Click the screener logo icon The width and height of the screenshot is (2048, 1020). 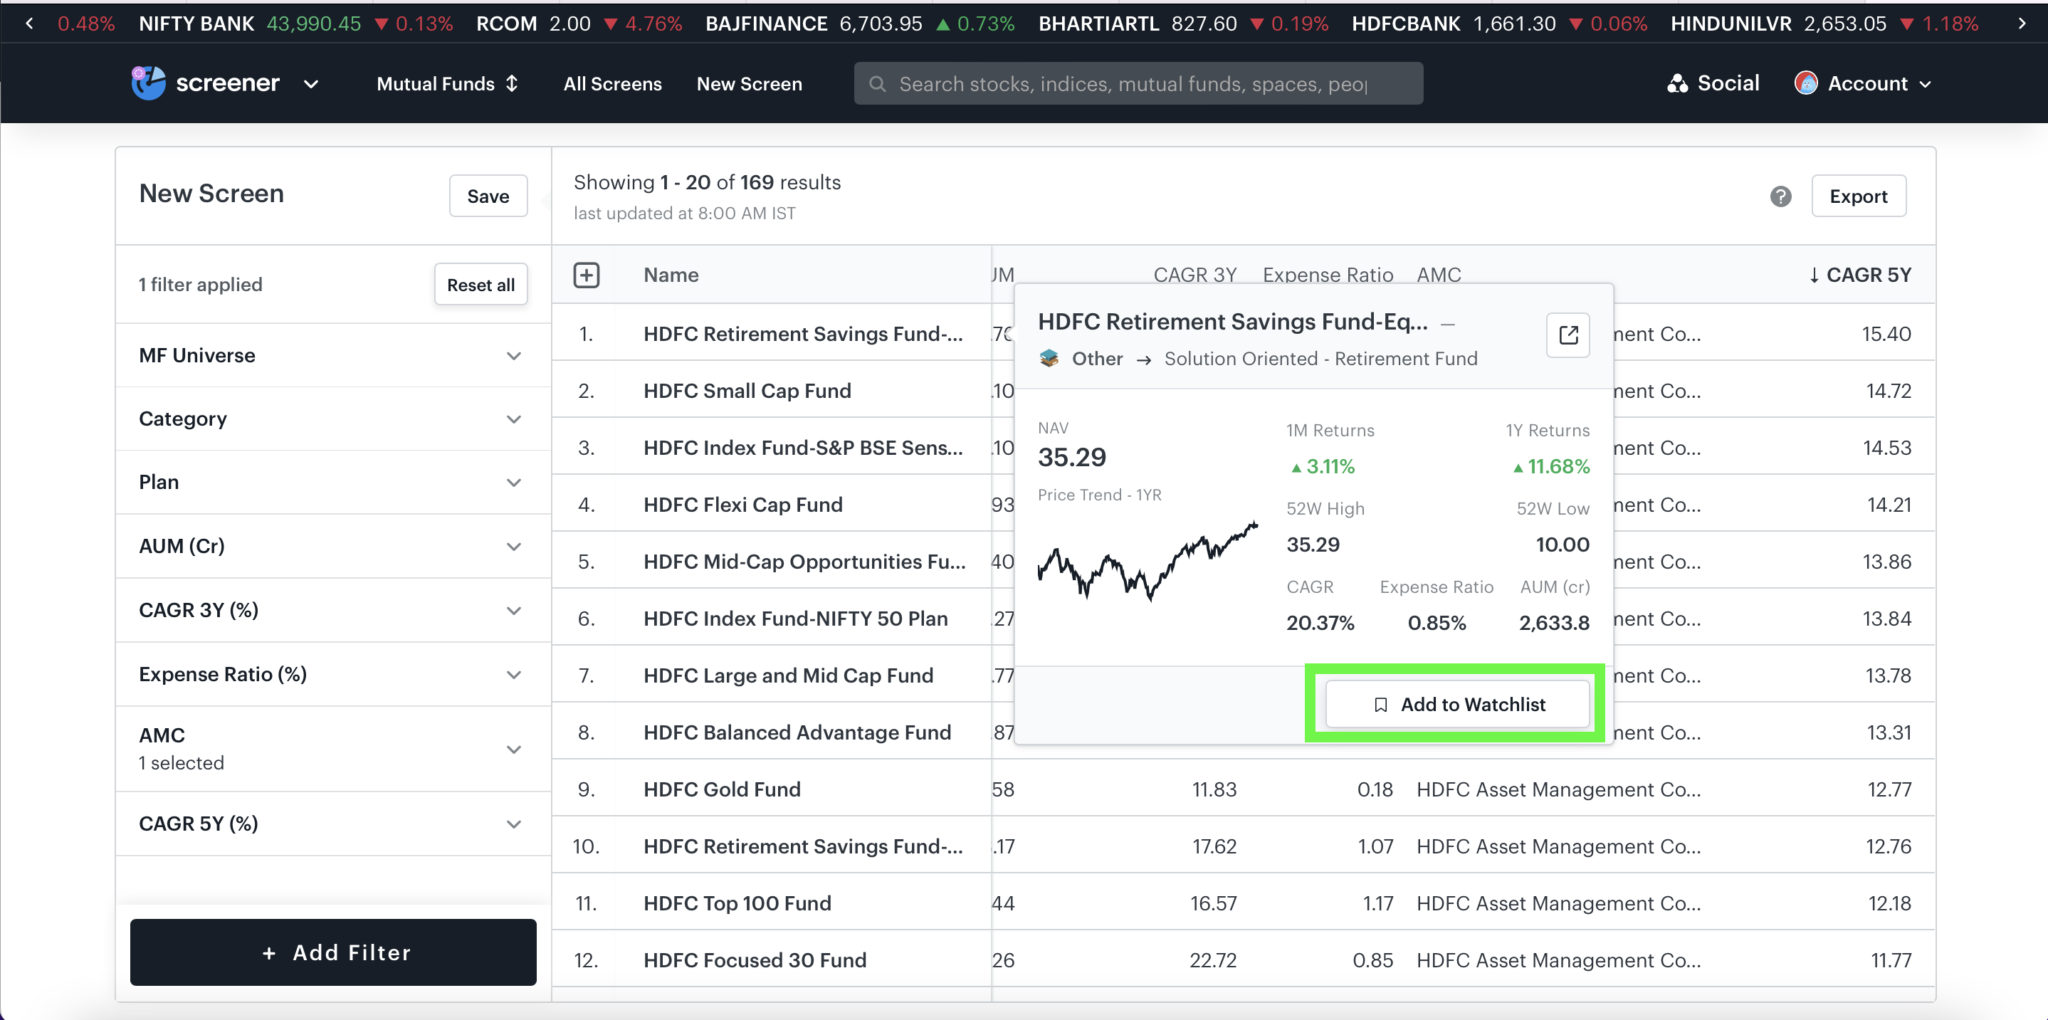[148, 83]
